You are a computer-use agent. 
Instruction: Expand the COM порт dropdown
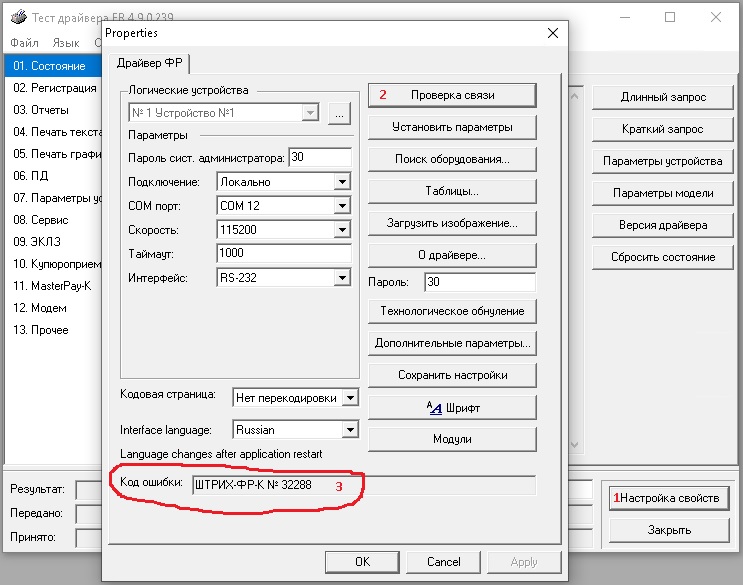(x=342, y=206)
